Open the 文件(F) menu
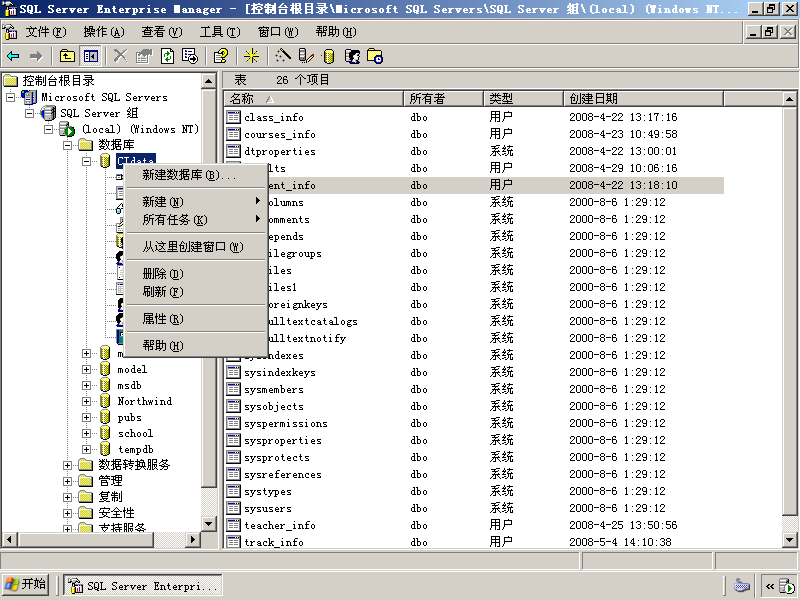Screen dimensions: 800x600 click(46, 32)
